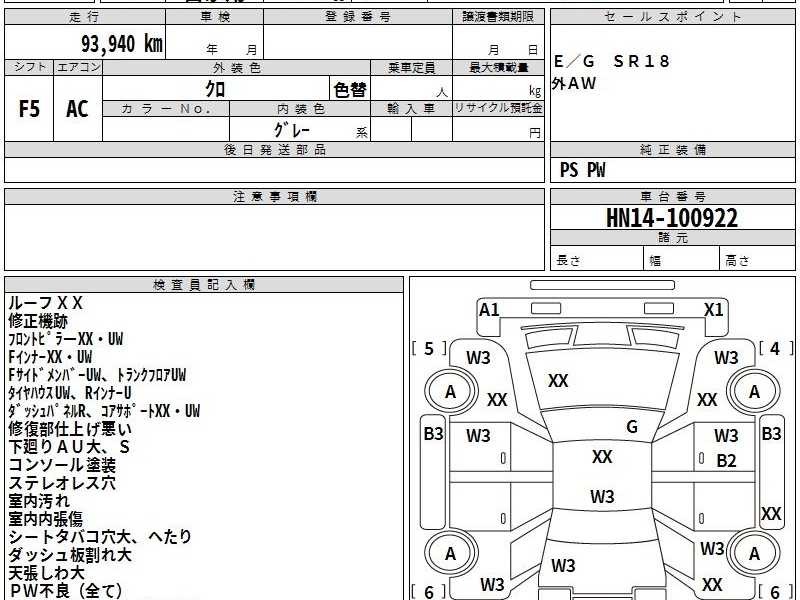
Task: Click the mileage value 93,940 km
Action: [x=122, y=44]
